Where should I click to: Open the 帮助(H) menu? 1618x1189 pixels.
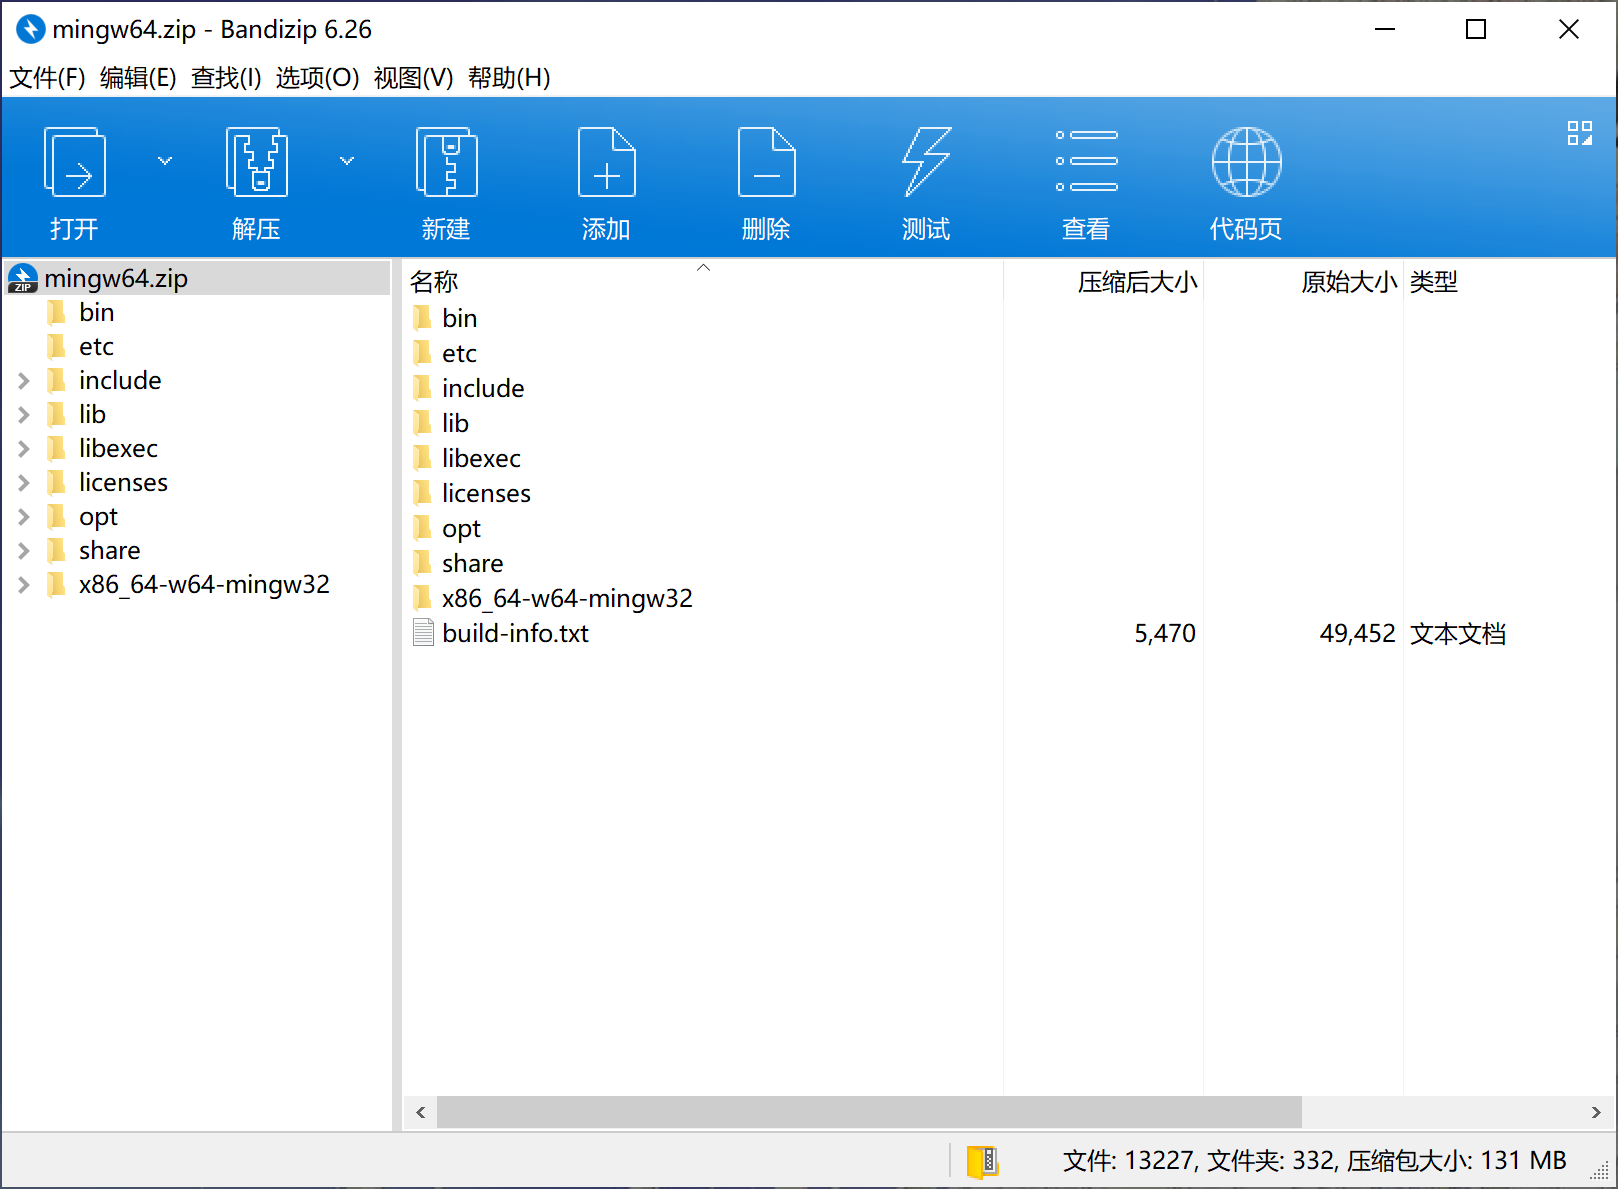tap(509, 78)
